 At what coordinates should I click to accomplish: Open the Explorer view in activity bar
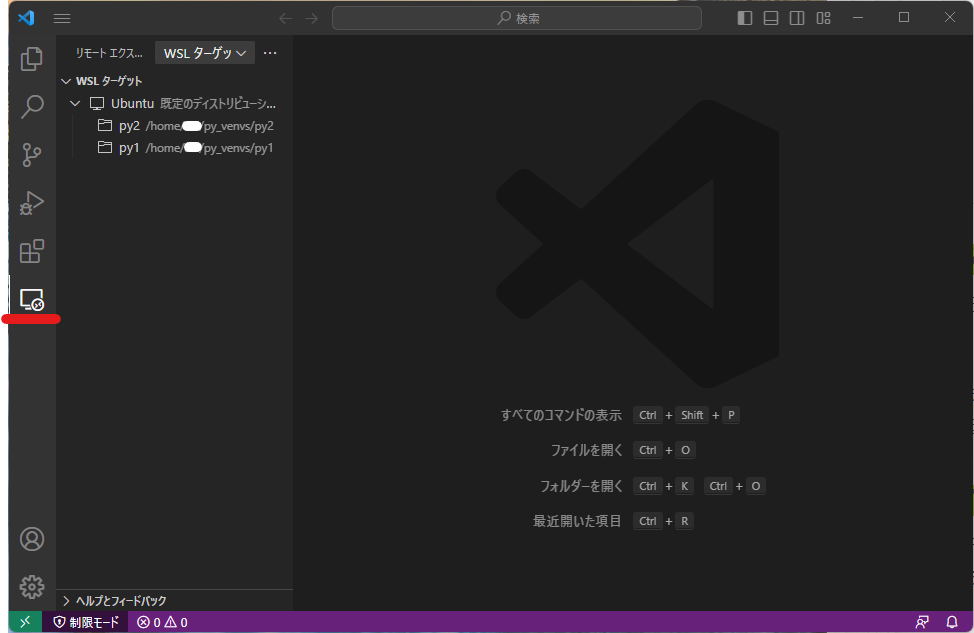pos(32,59)
